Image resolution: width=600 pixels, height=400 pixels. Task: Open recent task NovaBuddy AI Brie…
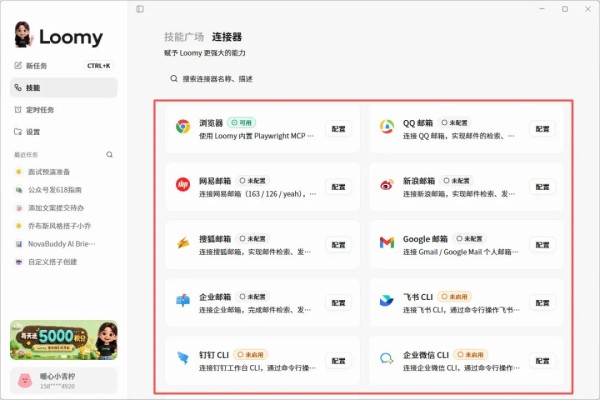pyautogui.click(x=64, y=244)
